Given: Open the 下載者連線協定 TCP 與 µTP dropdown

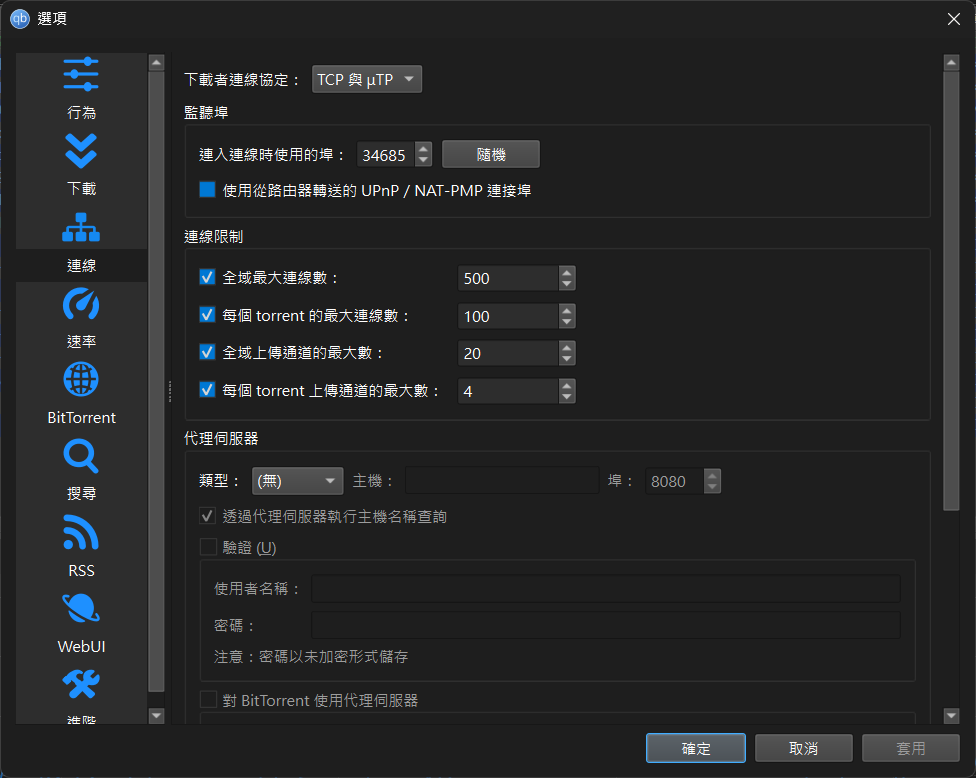Looking at the screenshot, I should (367, 79).
